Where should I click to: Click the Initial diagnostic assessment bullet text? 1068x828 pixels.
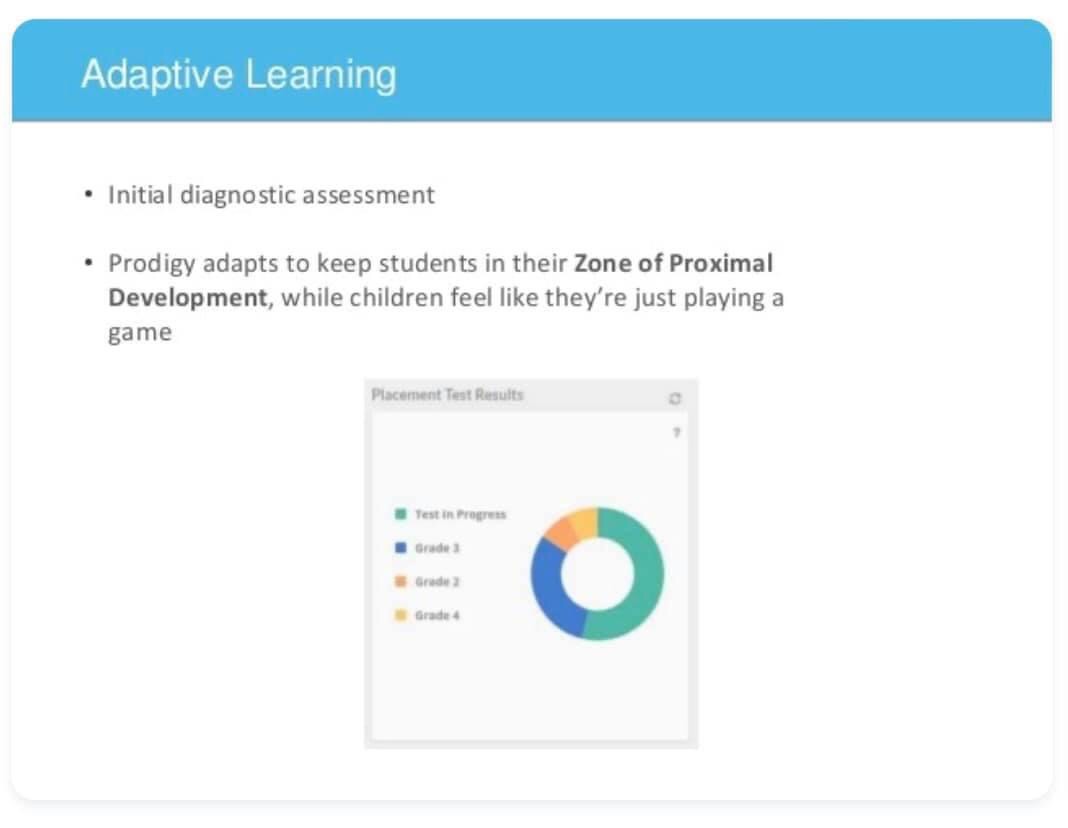271,195
